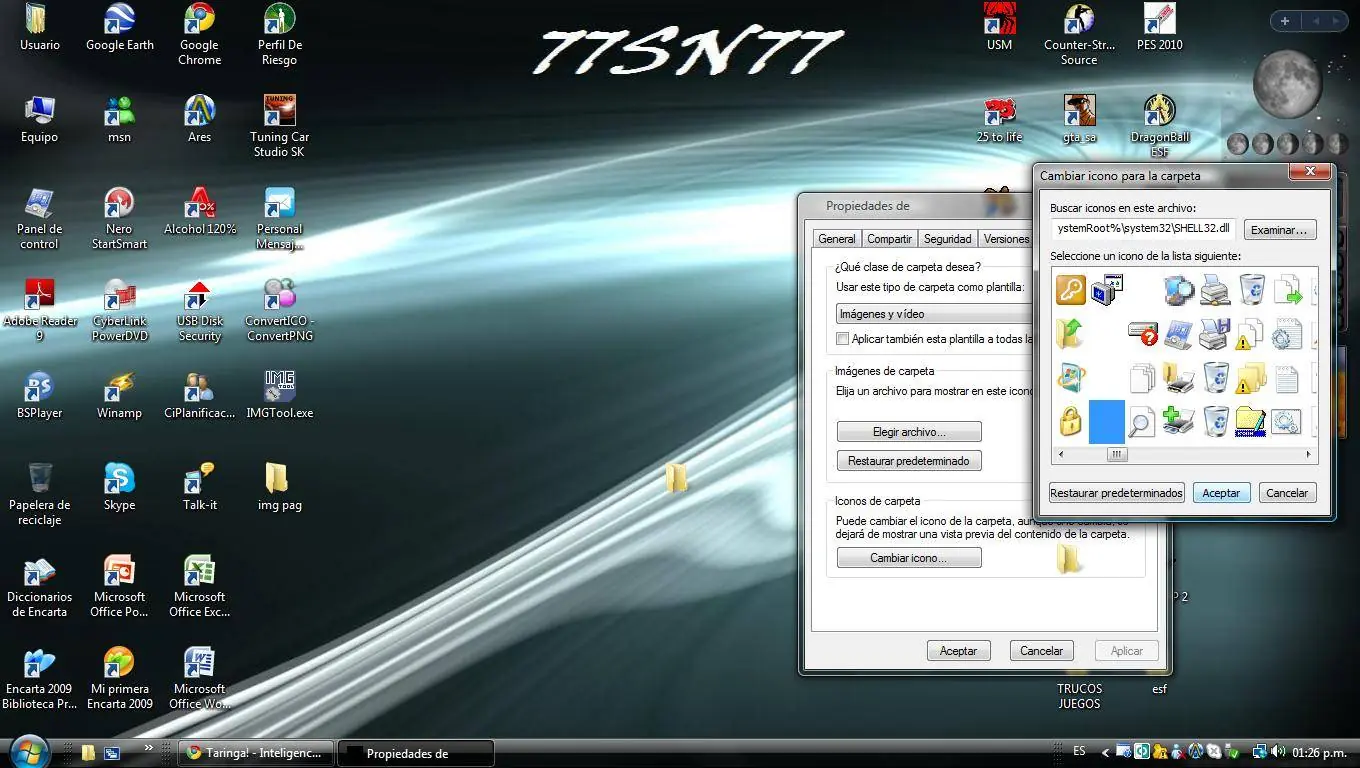Select the highlighted blue blank icon
The width and height of the screenshot is (1360, 768).
coord(1107,421)
